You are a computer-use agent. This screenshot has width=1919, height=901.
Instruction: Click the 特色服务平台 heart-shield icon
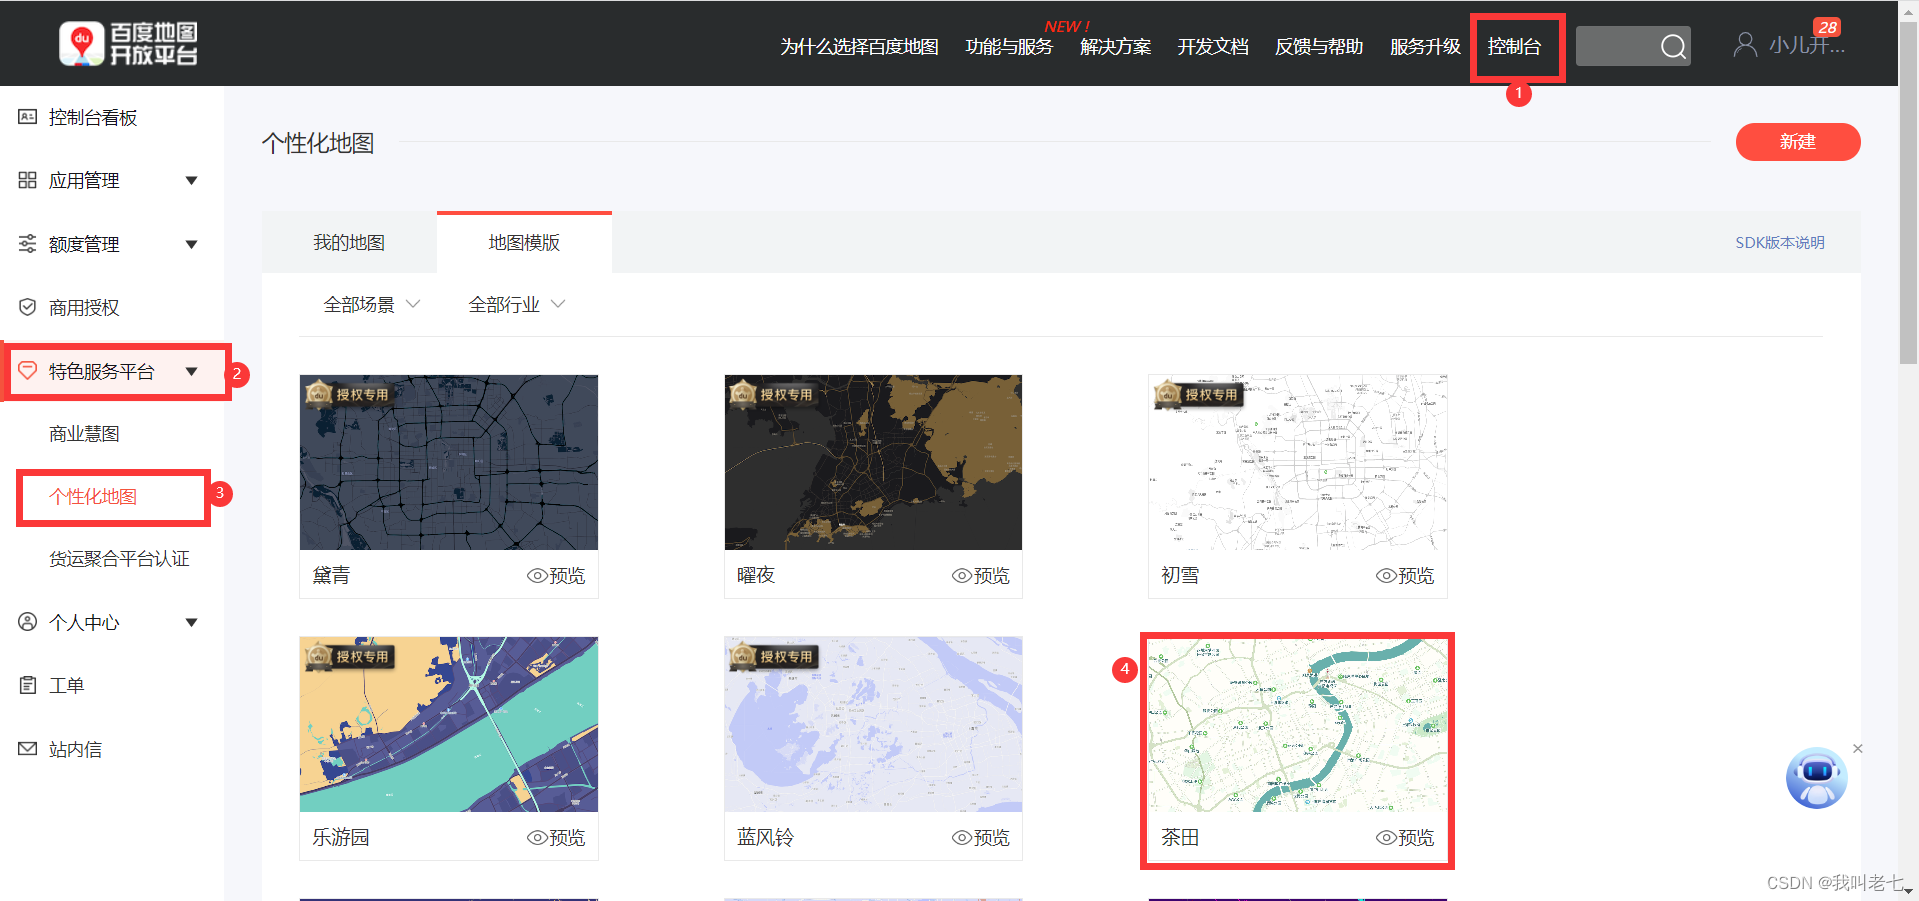(x=28, y=371)
